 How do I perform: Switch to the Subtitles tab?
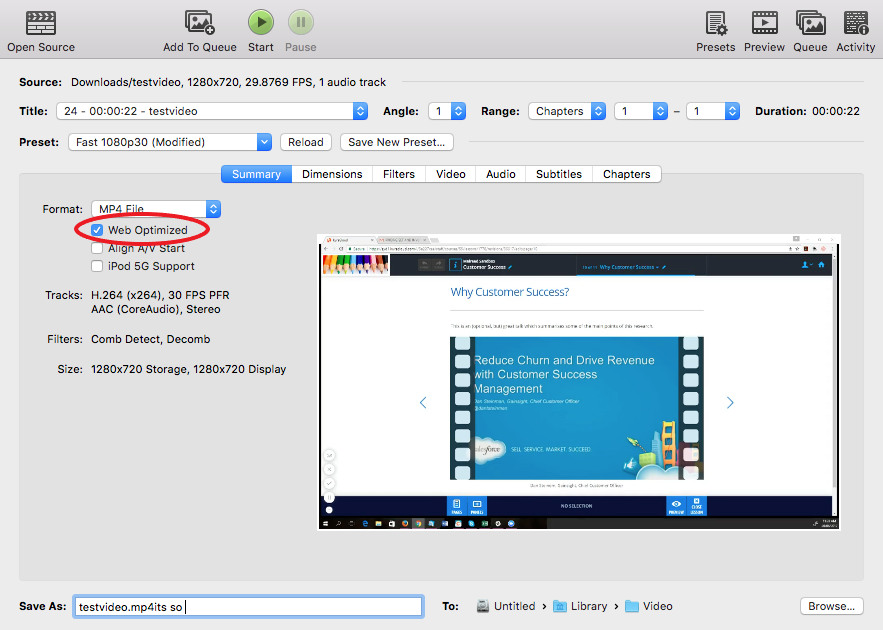pos(558,174)
